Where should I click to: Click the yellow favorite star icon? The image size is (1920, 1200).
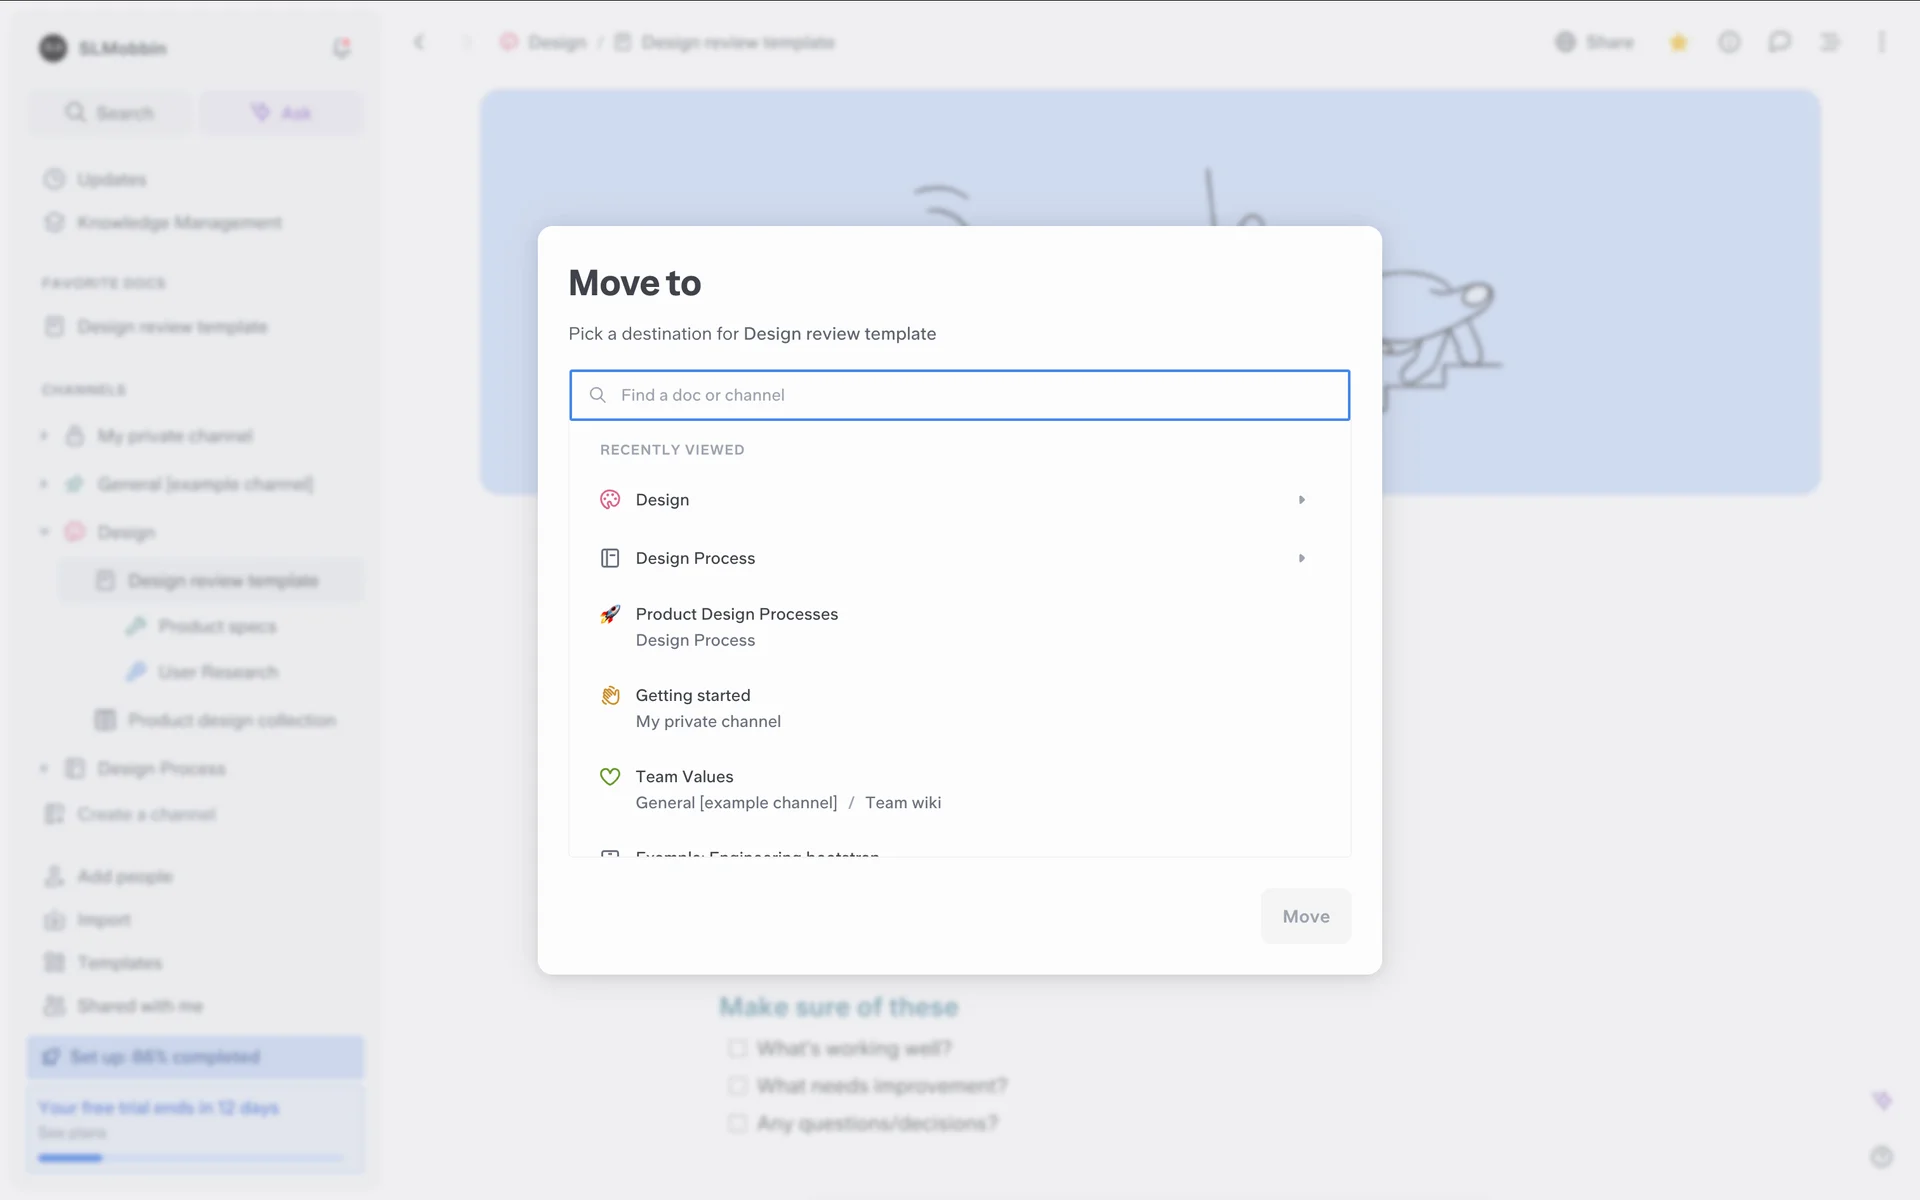coord(1679,42)
